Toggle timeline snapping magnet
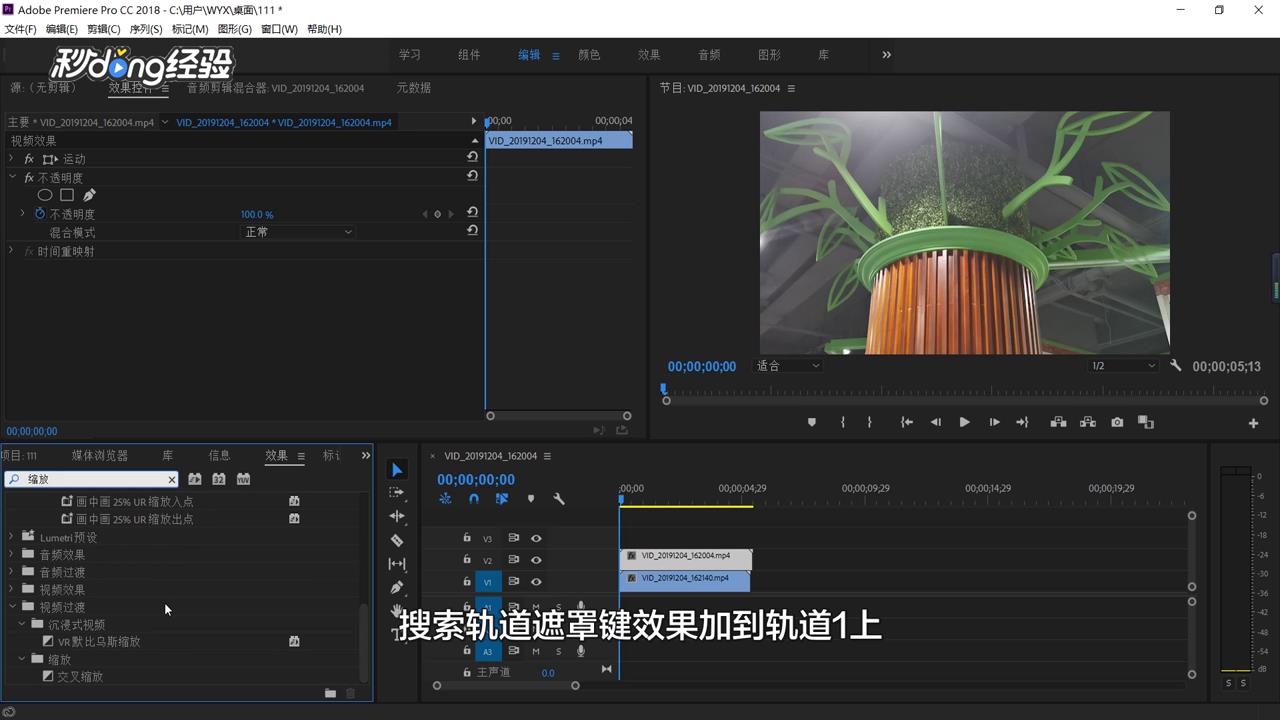The height and width of the screenshot is (720, 1280). [474, 499]
